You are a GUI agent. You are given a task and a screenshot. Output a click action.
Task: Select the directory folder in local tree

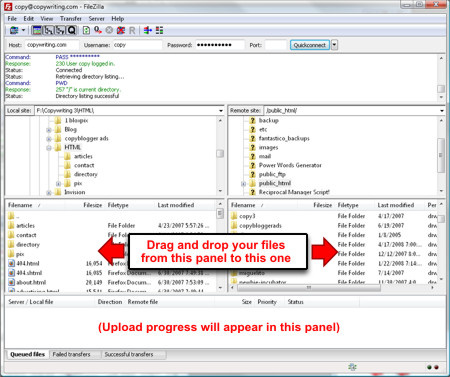pyautogui.click(x=86, y=174)
